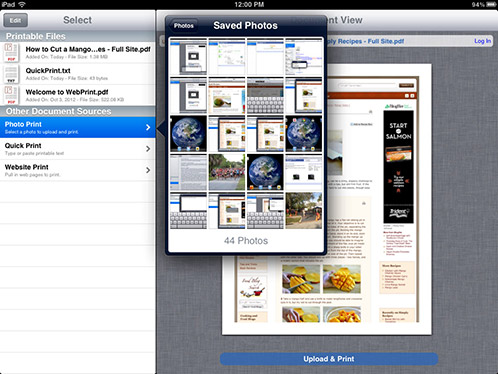The width and height of the screenshot is (498, 374).
Task: Select fourth thumbnail in second row
Action: click(304, 95)
